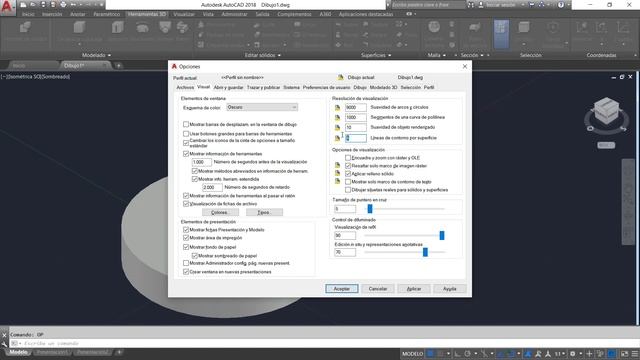Toggle 'Mostrar barras de desplazam. en la ventana de dibujo'

(x=186, y=124)
